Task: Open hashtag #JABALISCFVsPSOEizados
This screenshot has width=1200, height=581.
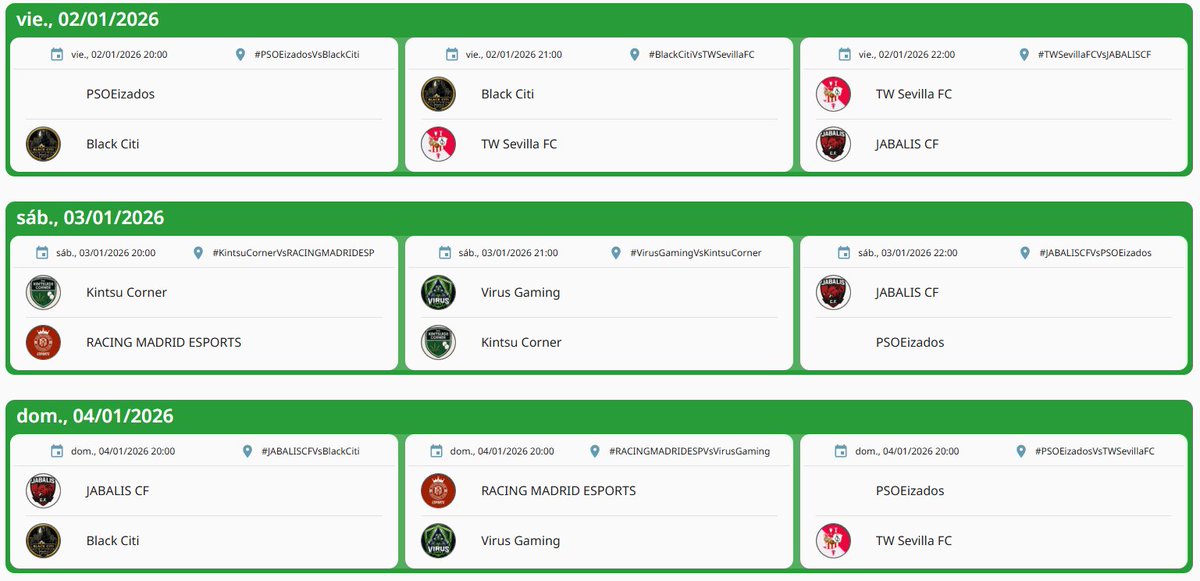Action: [x=1095, y=253]
